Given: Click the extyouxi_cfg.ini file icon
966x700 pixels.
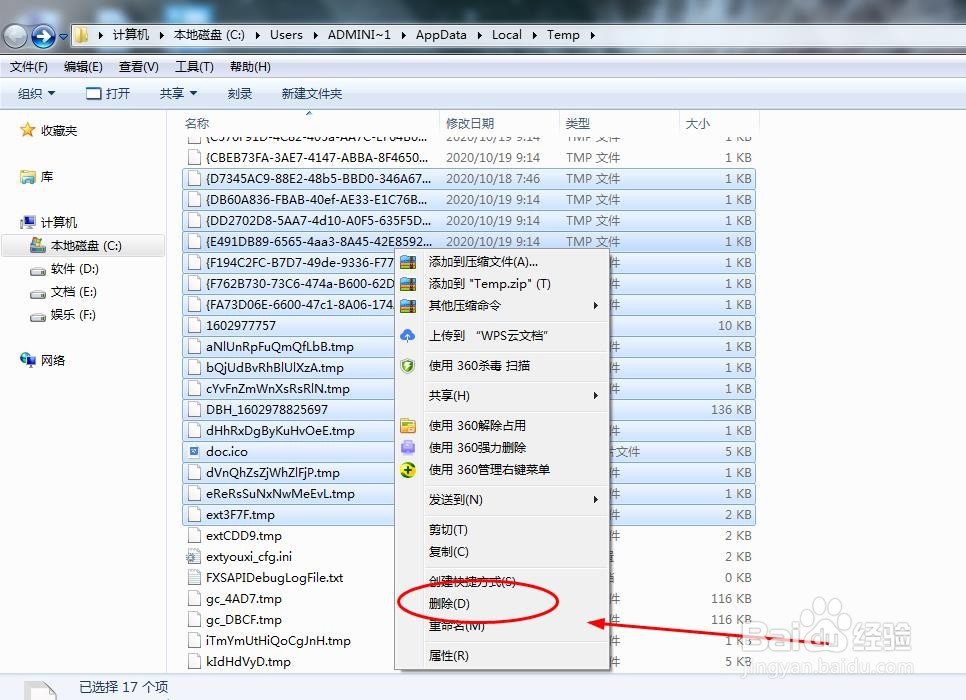Looking at the screenshot, I should (194, 557).
